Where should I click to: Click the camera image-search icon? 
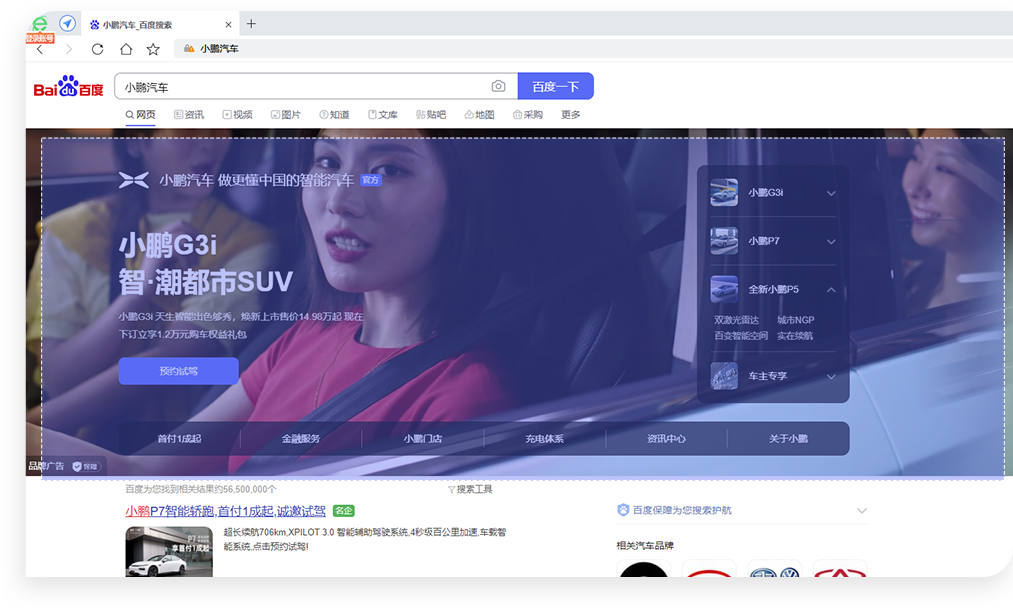pyautogui.click(x=498, y=87)
